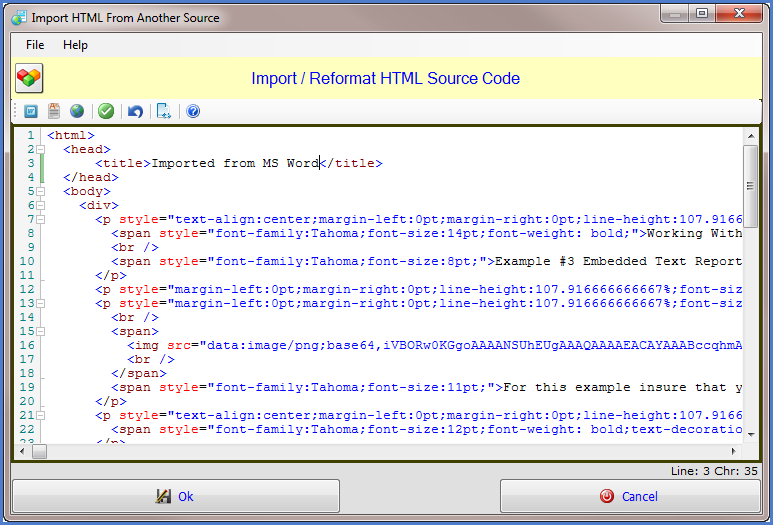Screen dimensions: 773x525
Task: Collapse the paragraph fold on line 7
Action: click(41, 219)
